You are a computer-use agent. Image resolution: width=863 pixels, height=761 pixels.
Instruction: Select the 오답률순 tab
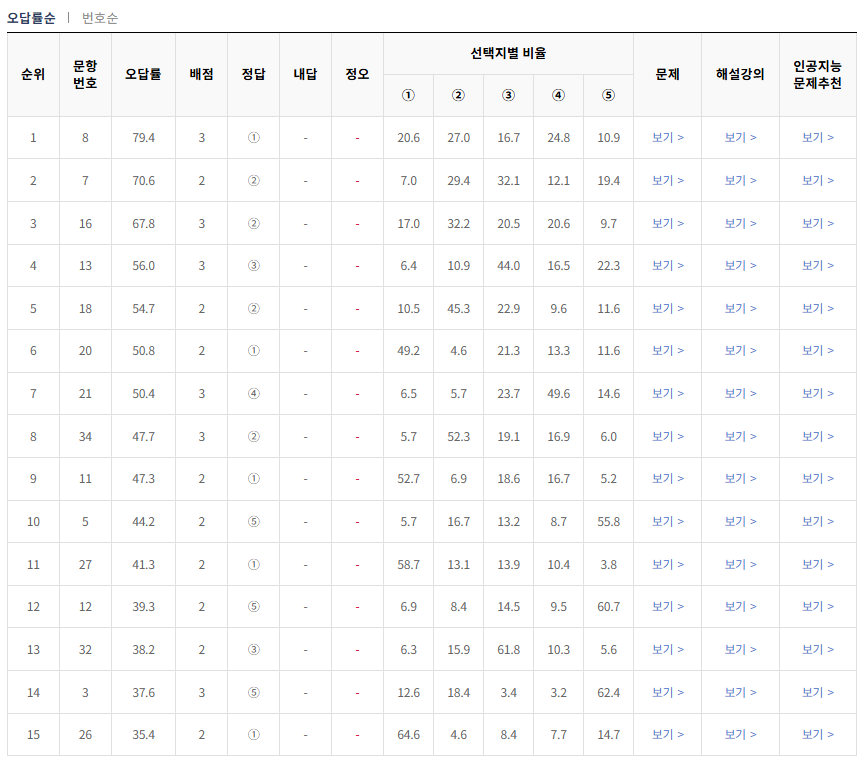pyautogui.click(x=34, y=17)
